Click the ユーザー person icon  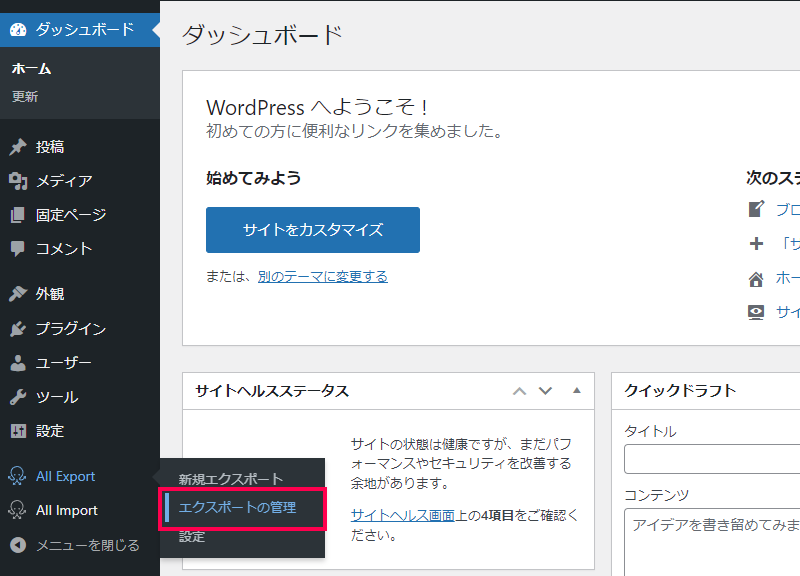pos(18,363)
